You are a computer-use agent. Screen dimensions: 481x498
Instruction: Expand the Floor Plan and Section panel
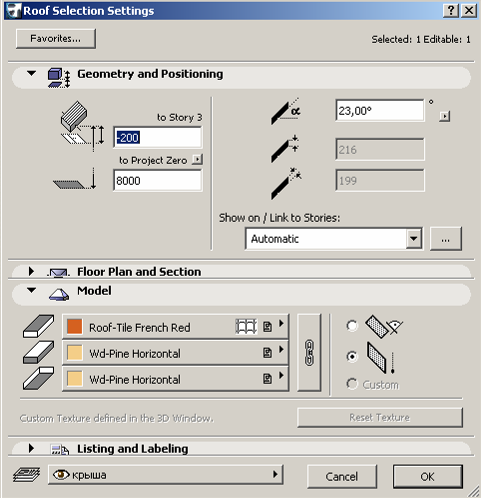pyautogui.click(x=31, y=271)
